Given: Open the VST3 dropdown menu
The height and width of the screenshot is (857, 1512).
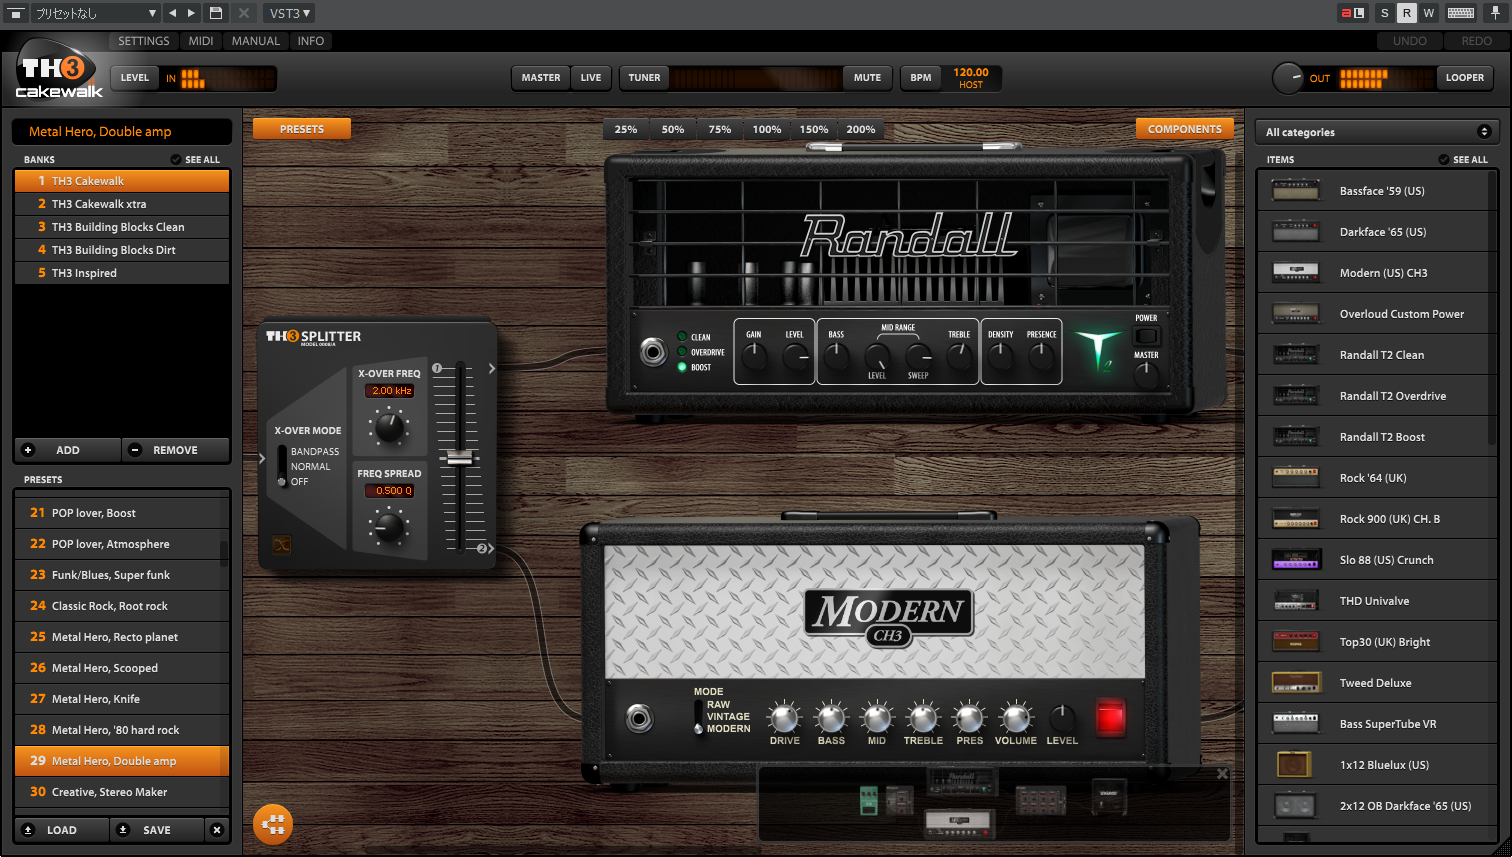Looking at the screenshot, I should point(290,13).
